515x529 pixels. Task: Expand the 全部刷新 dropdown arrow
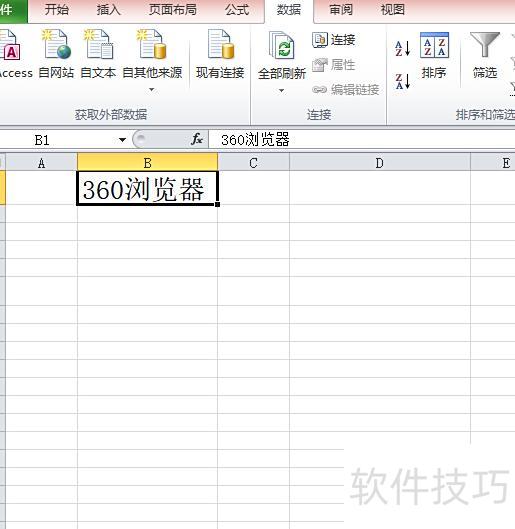click(x=281, y=90)
